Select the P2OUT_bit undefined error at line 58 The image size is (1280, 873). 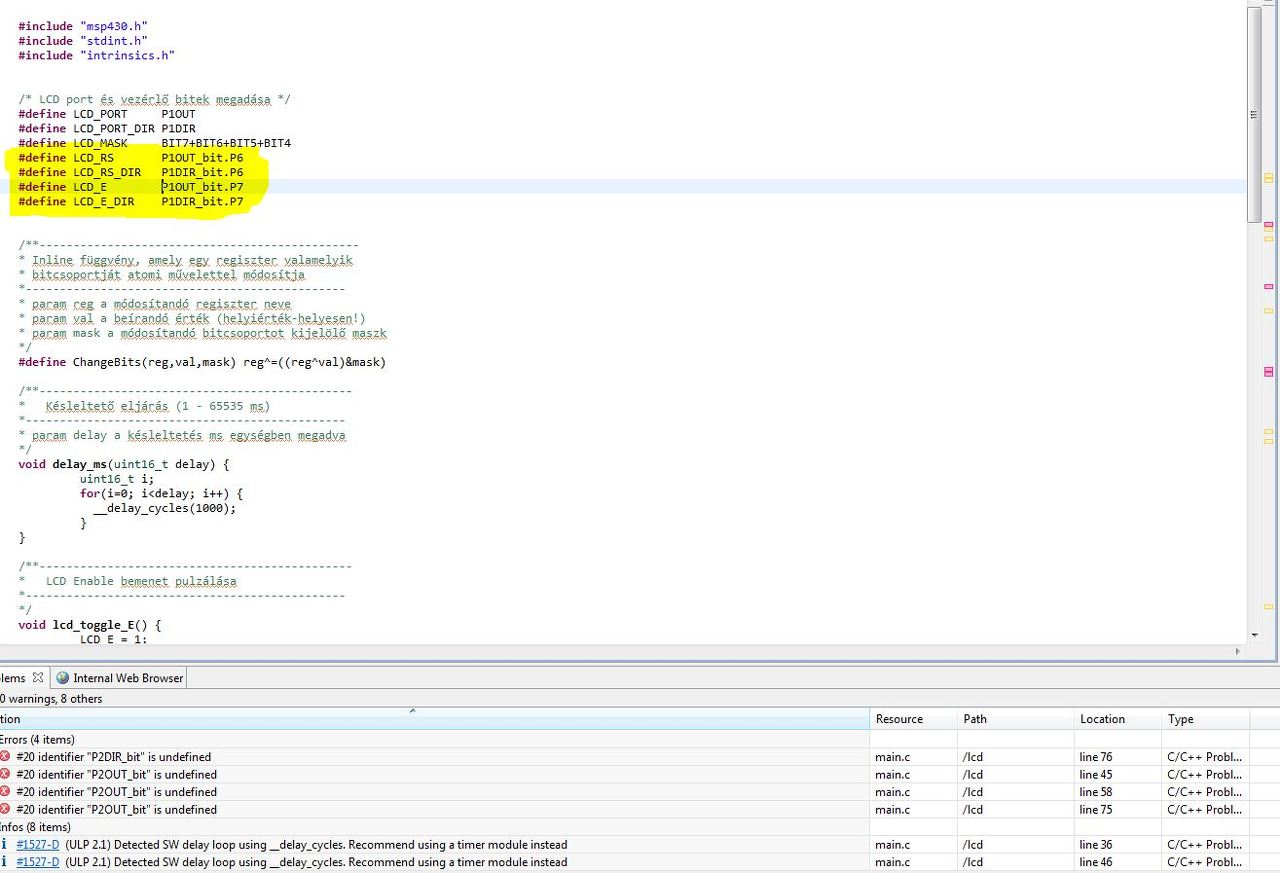point(117,792)
